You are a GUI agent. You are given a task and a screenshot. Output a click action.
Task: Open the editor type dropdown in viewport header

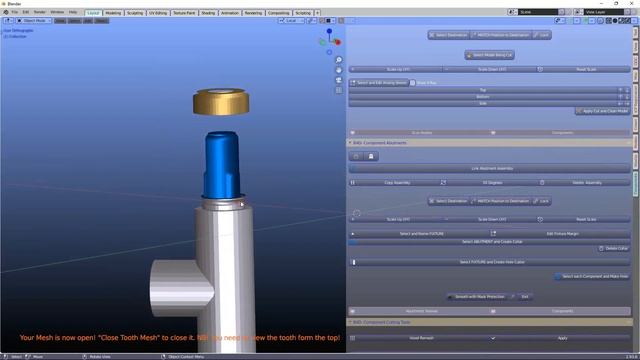coord(8,20)
